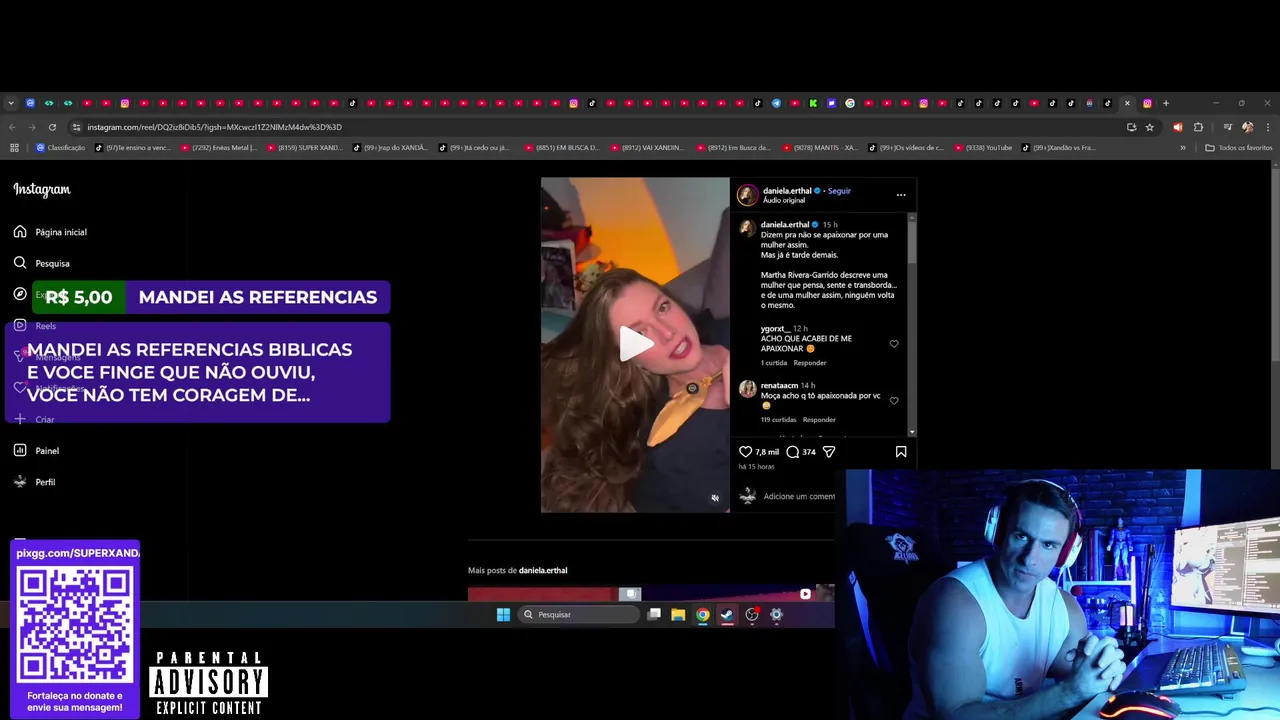
Task: Open the Chrome tab search dropdown
Action: coord(11,103)
